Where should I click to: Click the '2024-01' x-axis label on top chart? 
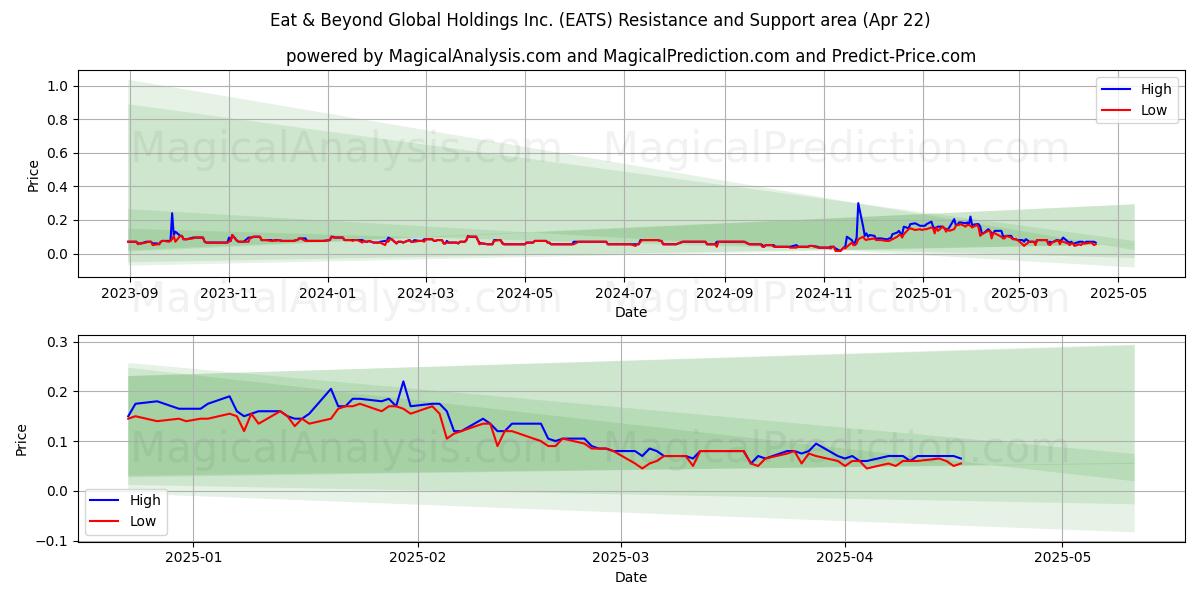click(329, 294)
